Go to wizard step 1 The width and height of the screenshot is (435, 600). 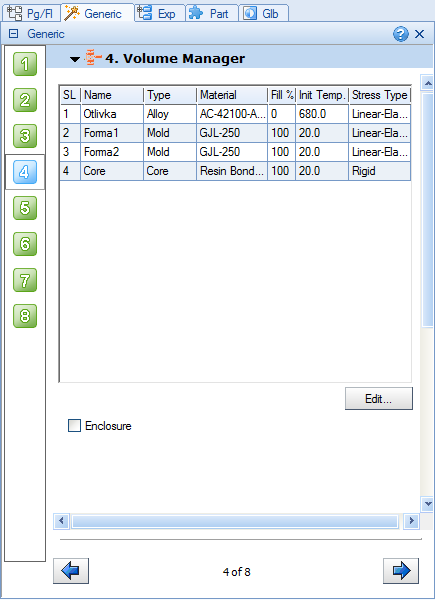pyautogui.click(x=25, y=64)
